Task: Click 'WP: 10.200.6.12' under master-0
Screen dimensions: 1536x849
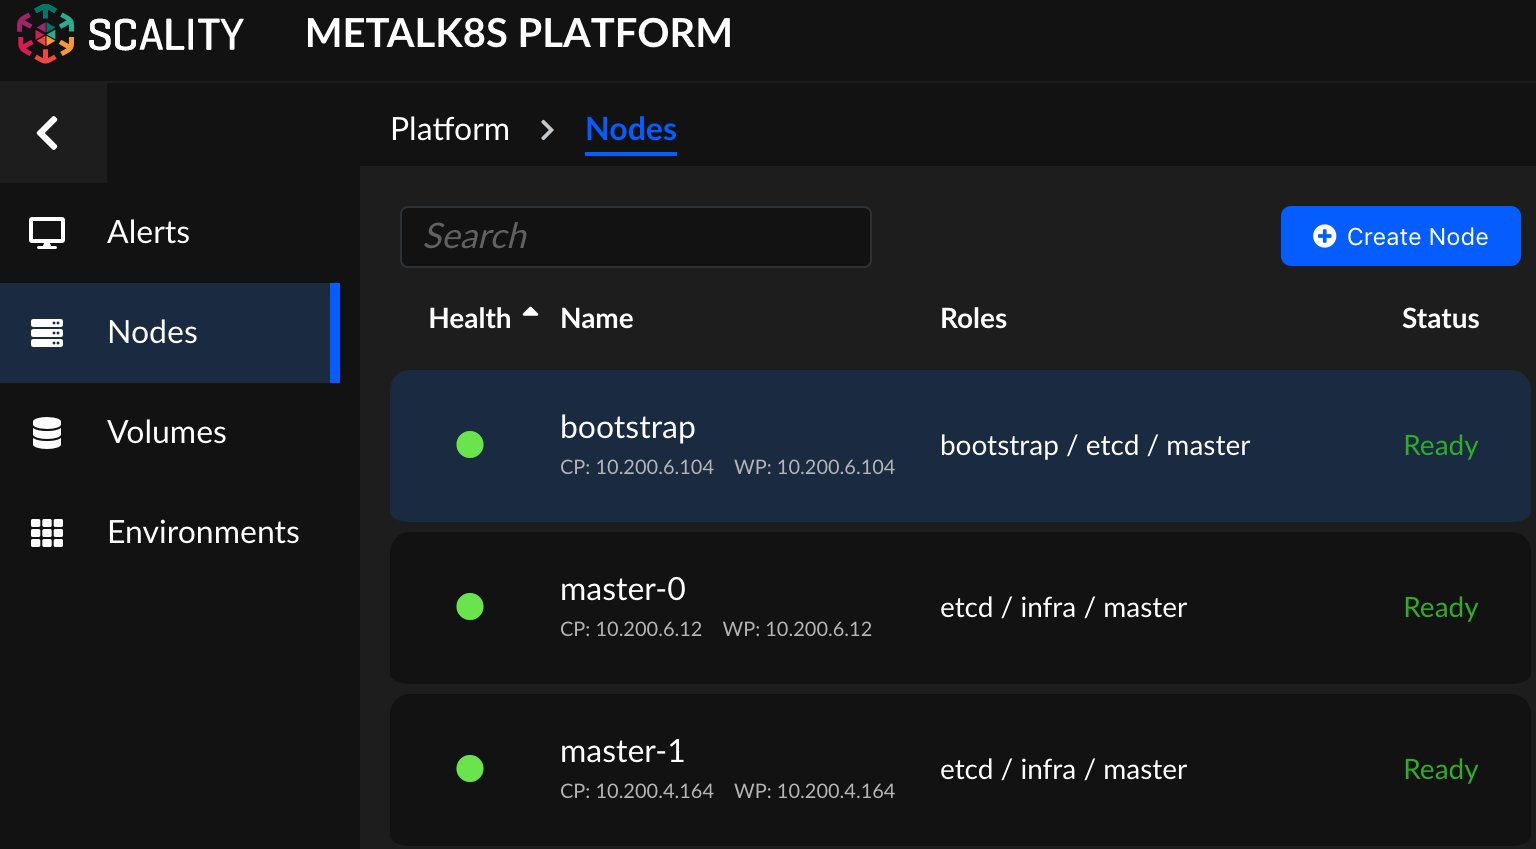Action: 797,629
